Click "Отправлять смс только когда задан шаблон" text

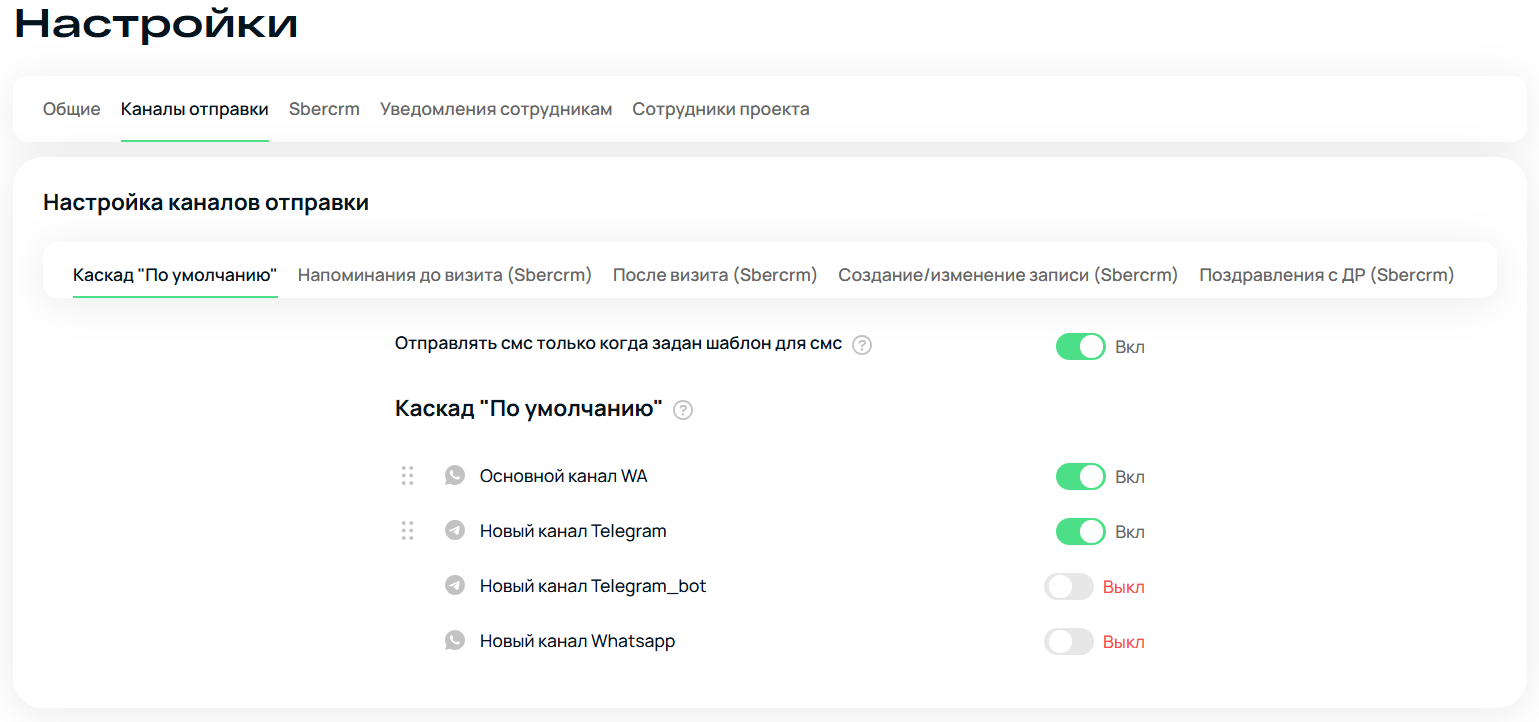[619, 344]
